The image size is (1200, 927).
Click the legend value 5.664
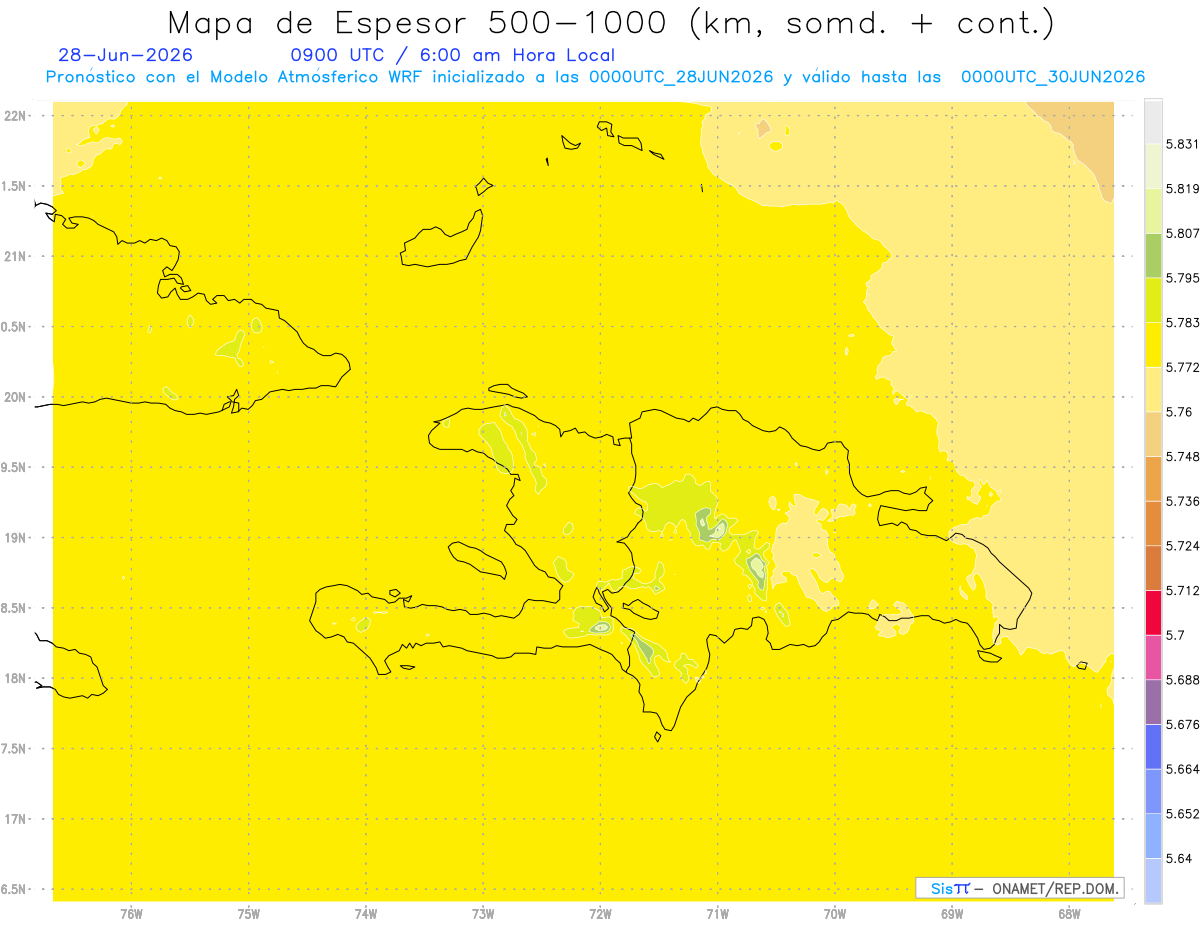click(1182, 769)
